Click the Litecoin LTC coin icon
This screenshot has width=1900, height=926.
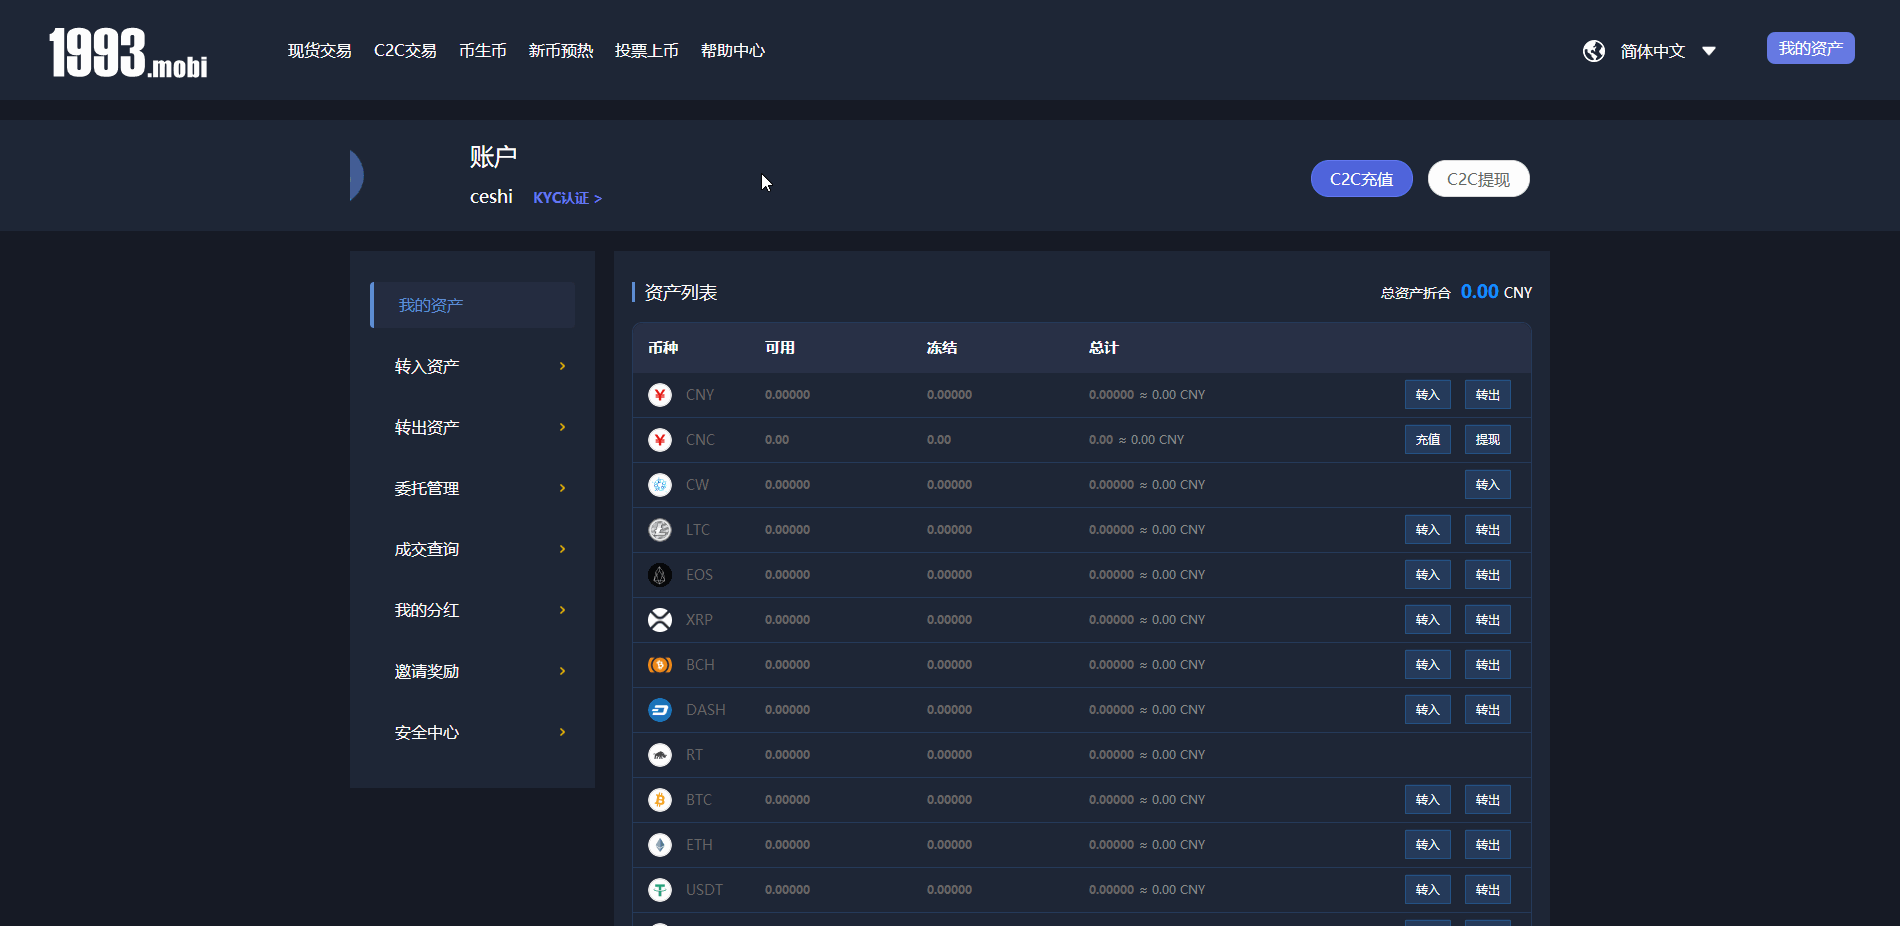660,530
